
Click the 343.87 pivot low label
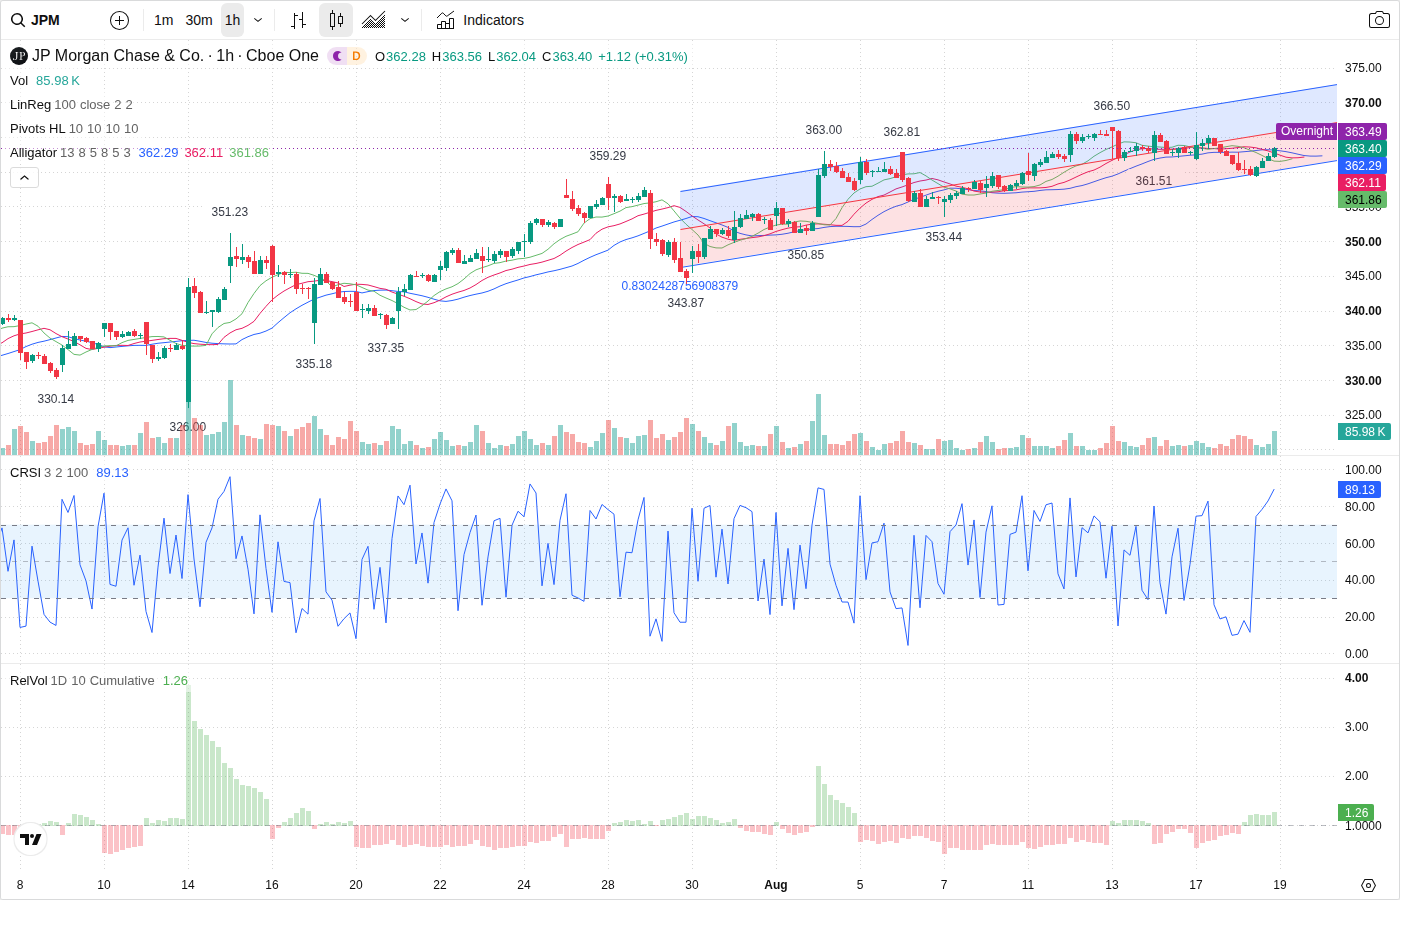coord(686,303)
